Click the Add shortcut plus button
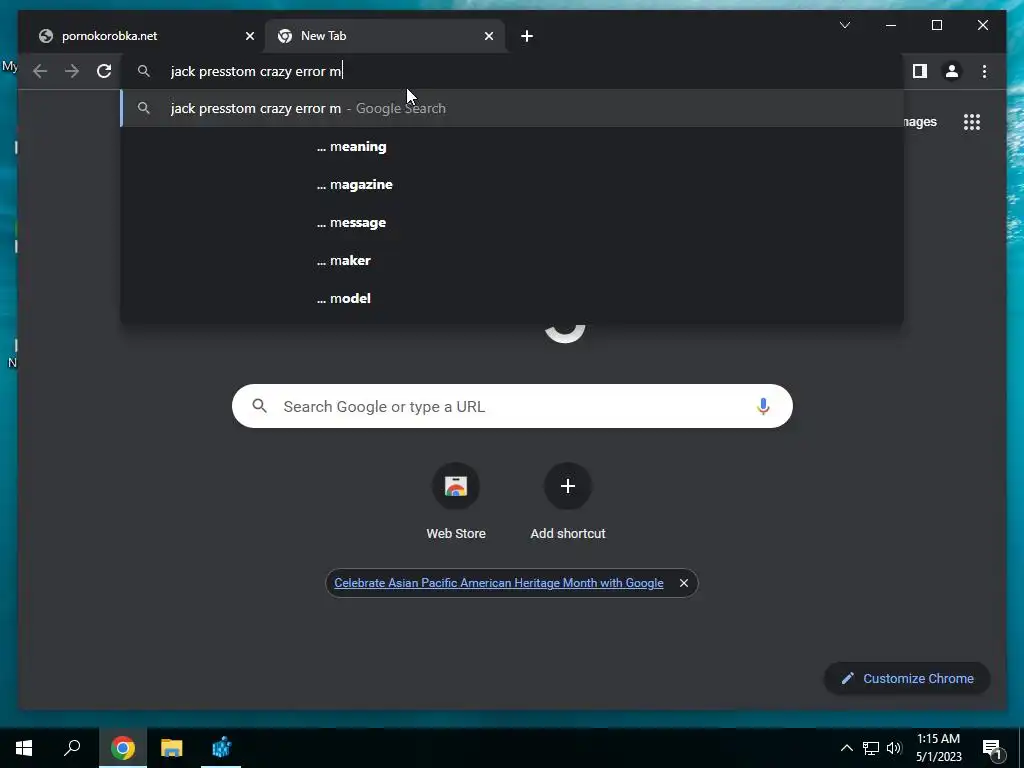This screenshot has height=768, width=1024. pyautogui.click(x=568, y=486)
